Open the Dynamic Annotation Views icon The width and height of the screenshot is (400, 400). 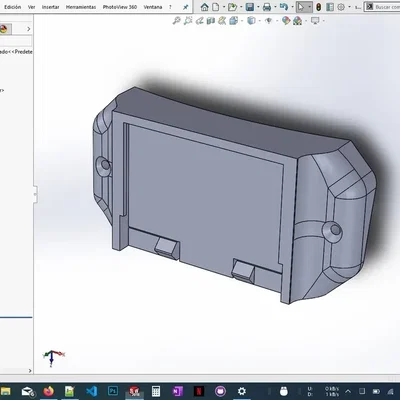point(222,21)
